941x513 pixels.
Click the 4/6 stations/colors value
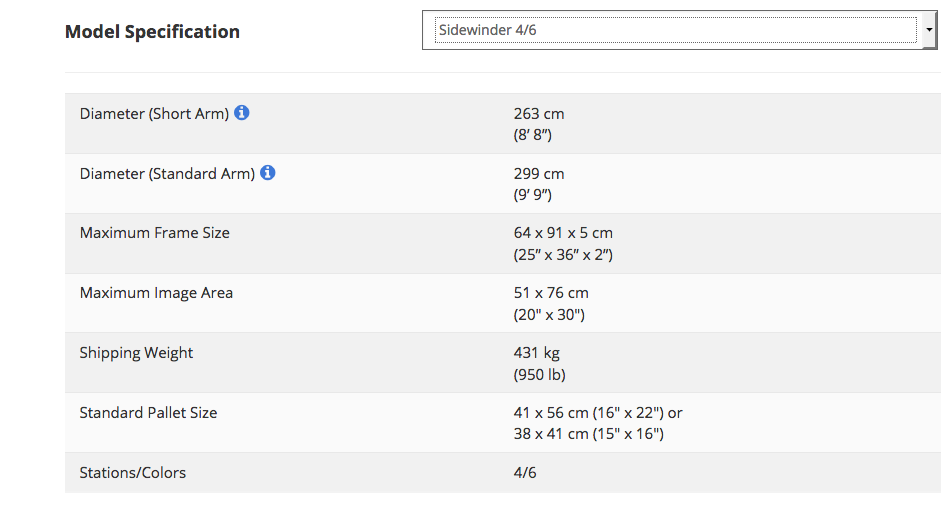tap(525, 473)
